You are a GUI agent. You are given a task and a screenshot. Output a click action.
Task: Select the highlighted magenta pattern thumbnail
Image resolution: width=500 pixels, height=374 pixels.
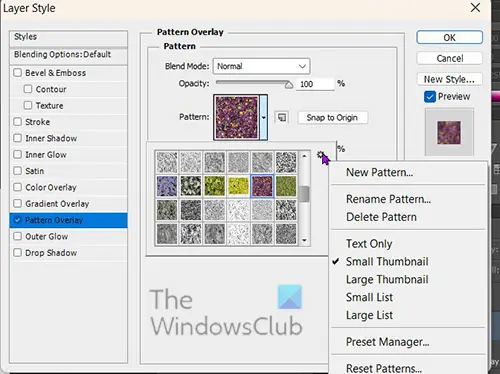(262, 186)
